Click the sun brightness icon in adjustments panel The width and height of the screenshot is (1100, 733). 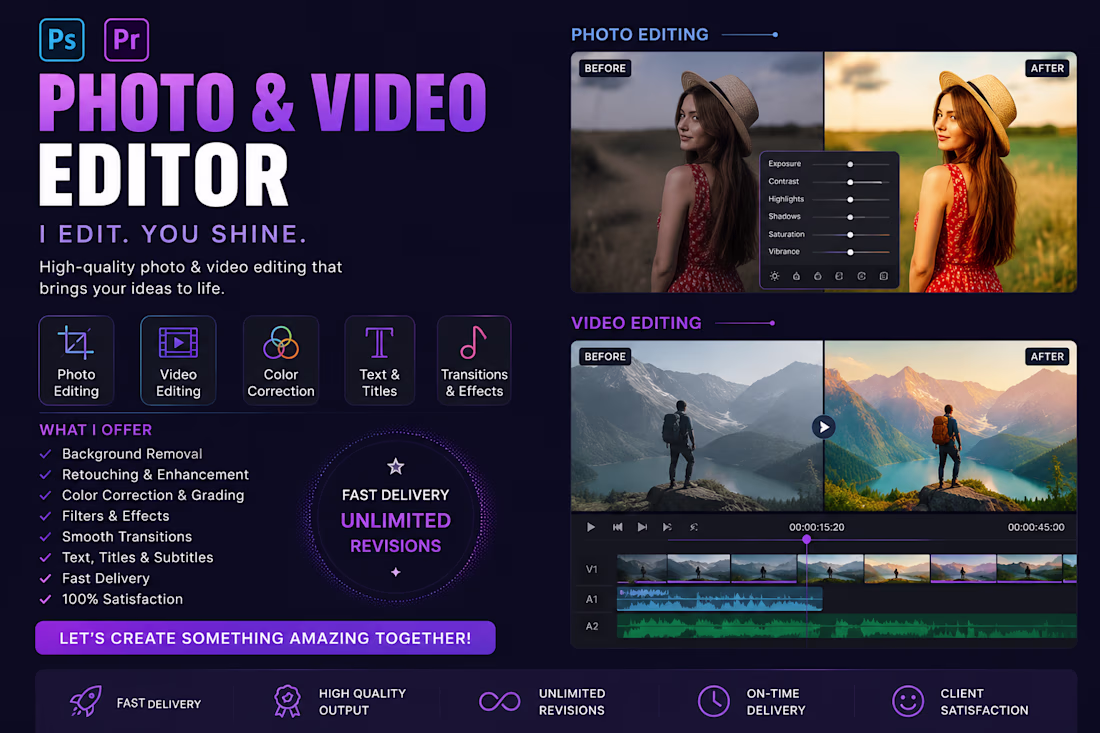click(x=774, y=276)
